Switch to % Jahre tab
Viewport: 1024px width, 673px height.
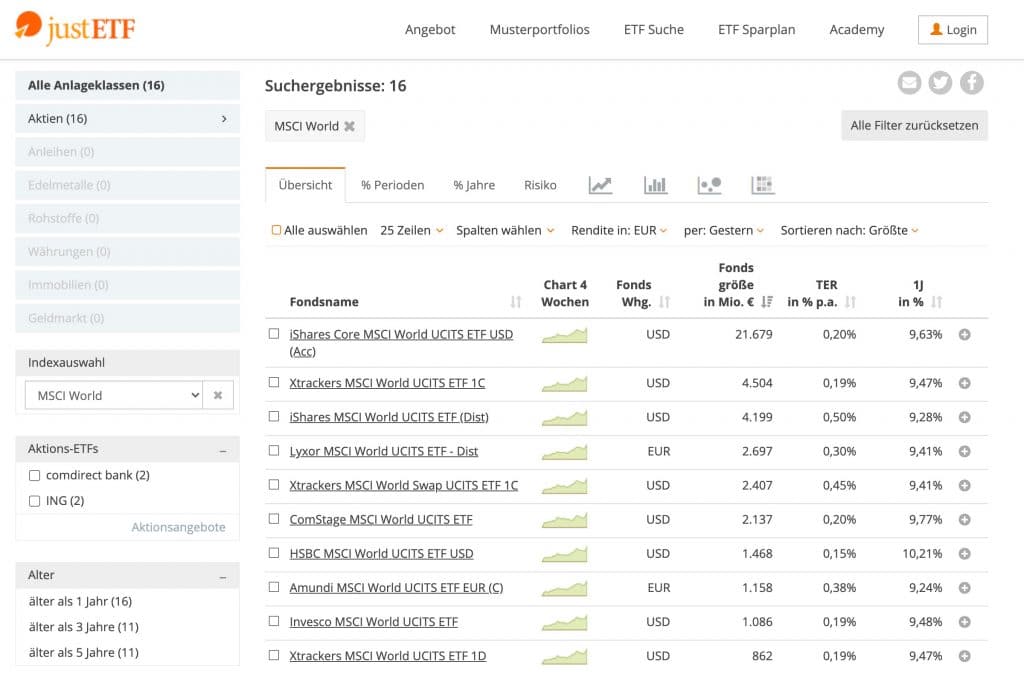click(474, 185)
